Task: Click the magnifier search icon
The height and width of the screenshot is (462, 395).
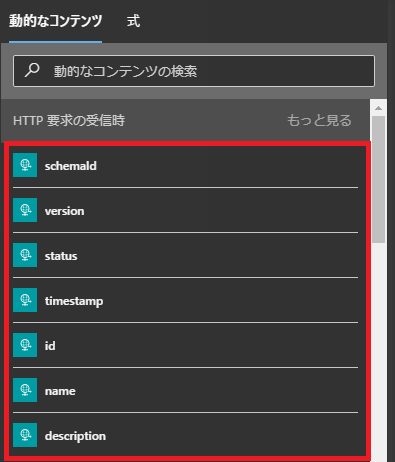Action: pyautogui.click(x=32, y=70)
